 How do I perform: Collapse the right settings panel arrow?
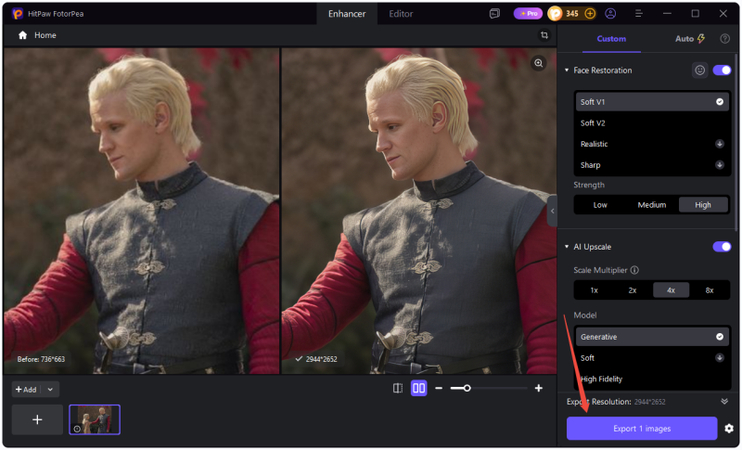click(552, 211)
